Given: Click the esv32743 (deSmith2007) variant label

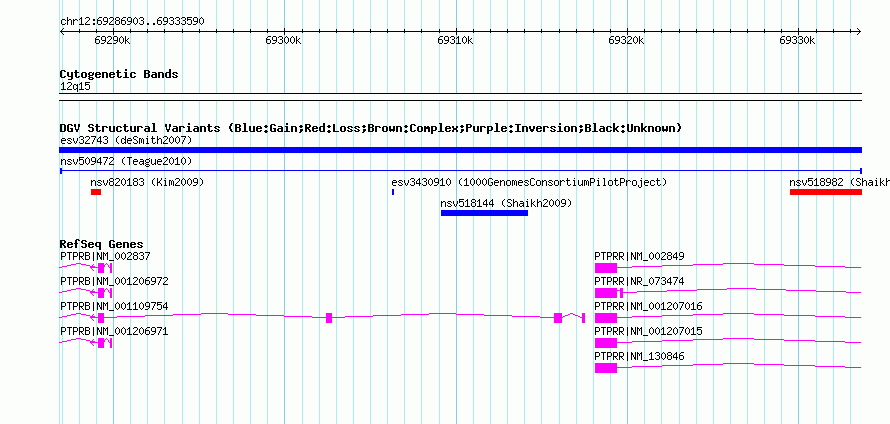Looking at the screenshot, I should 126,140.
